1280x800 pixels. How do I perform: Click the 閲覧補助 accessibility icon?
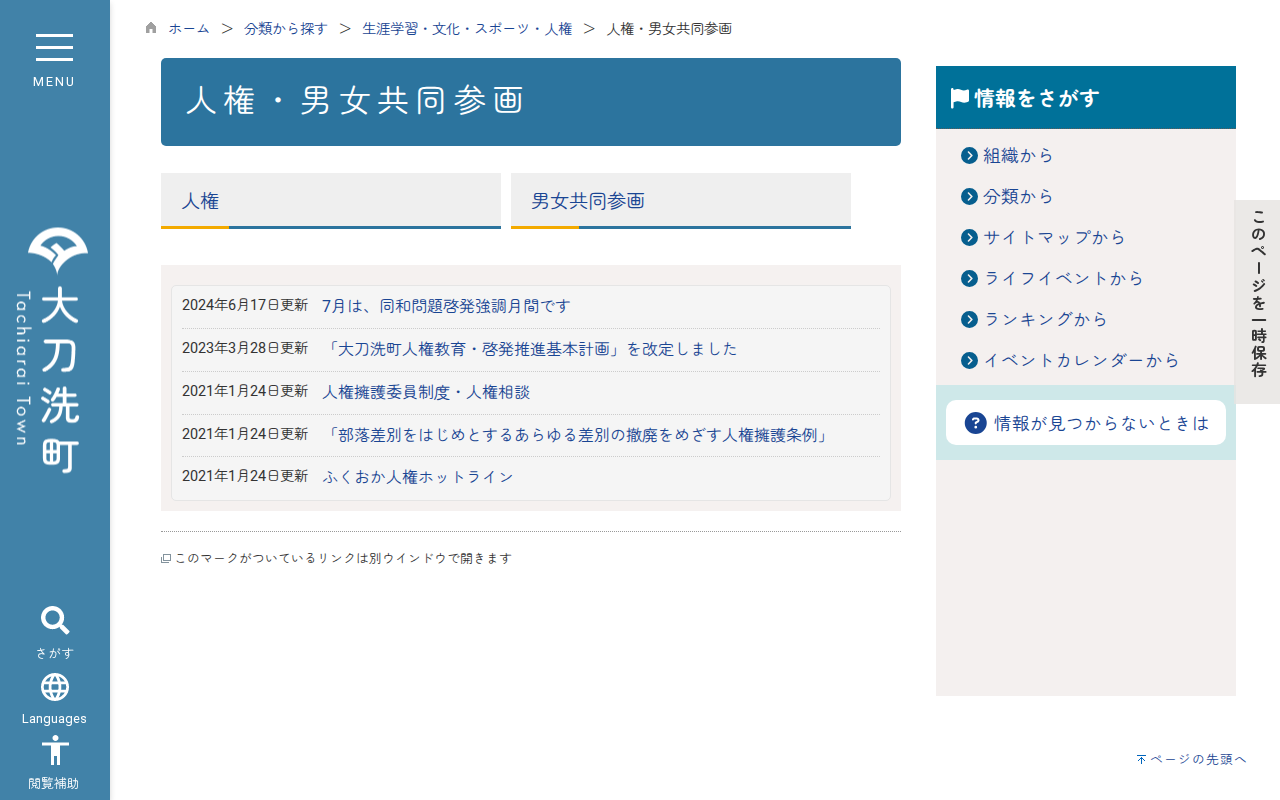point(55,751)
